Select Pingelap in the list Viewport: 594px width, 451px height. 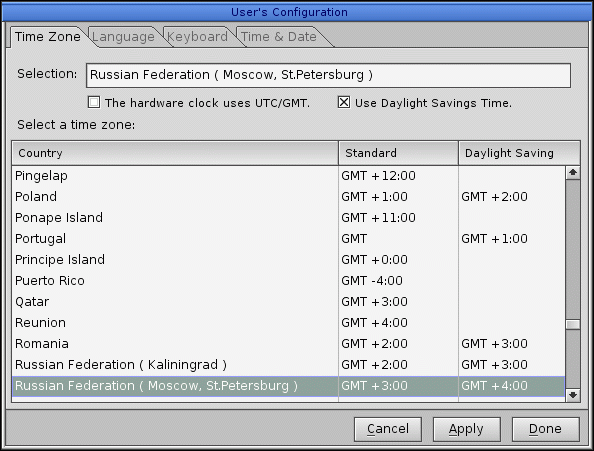coord(288,176)
